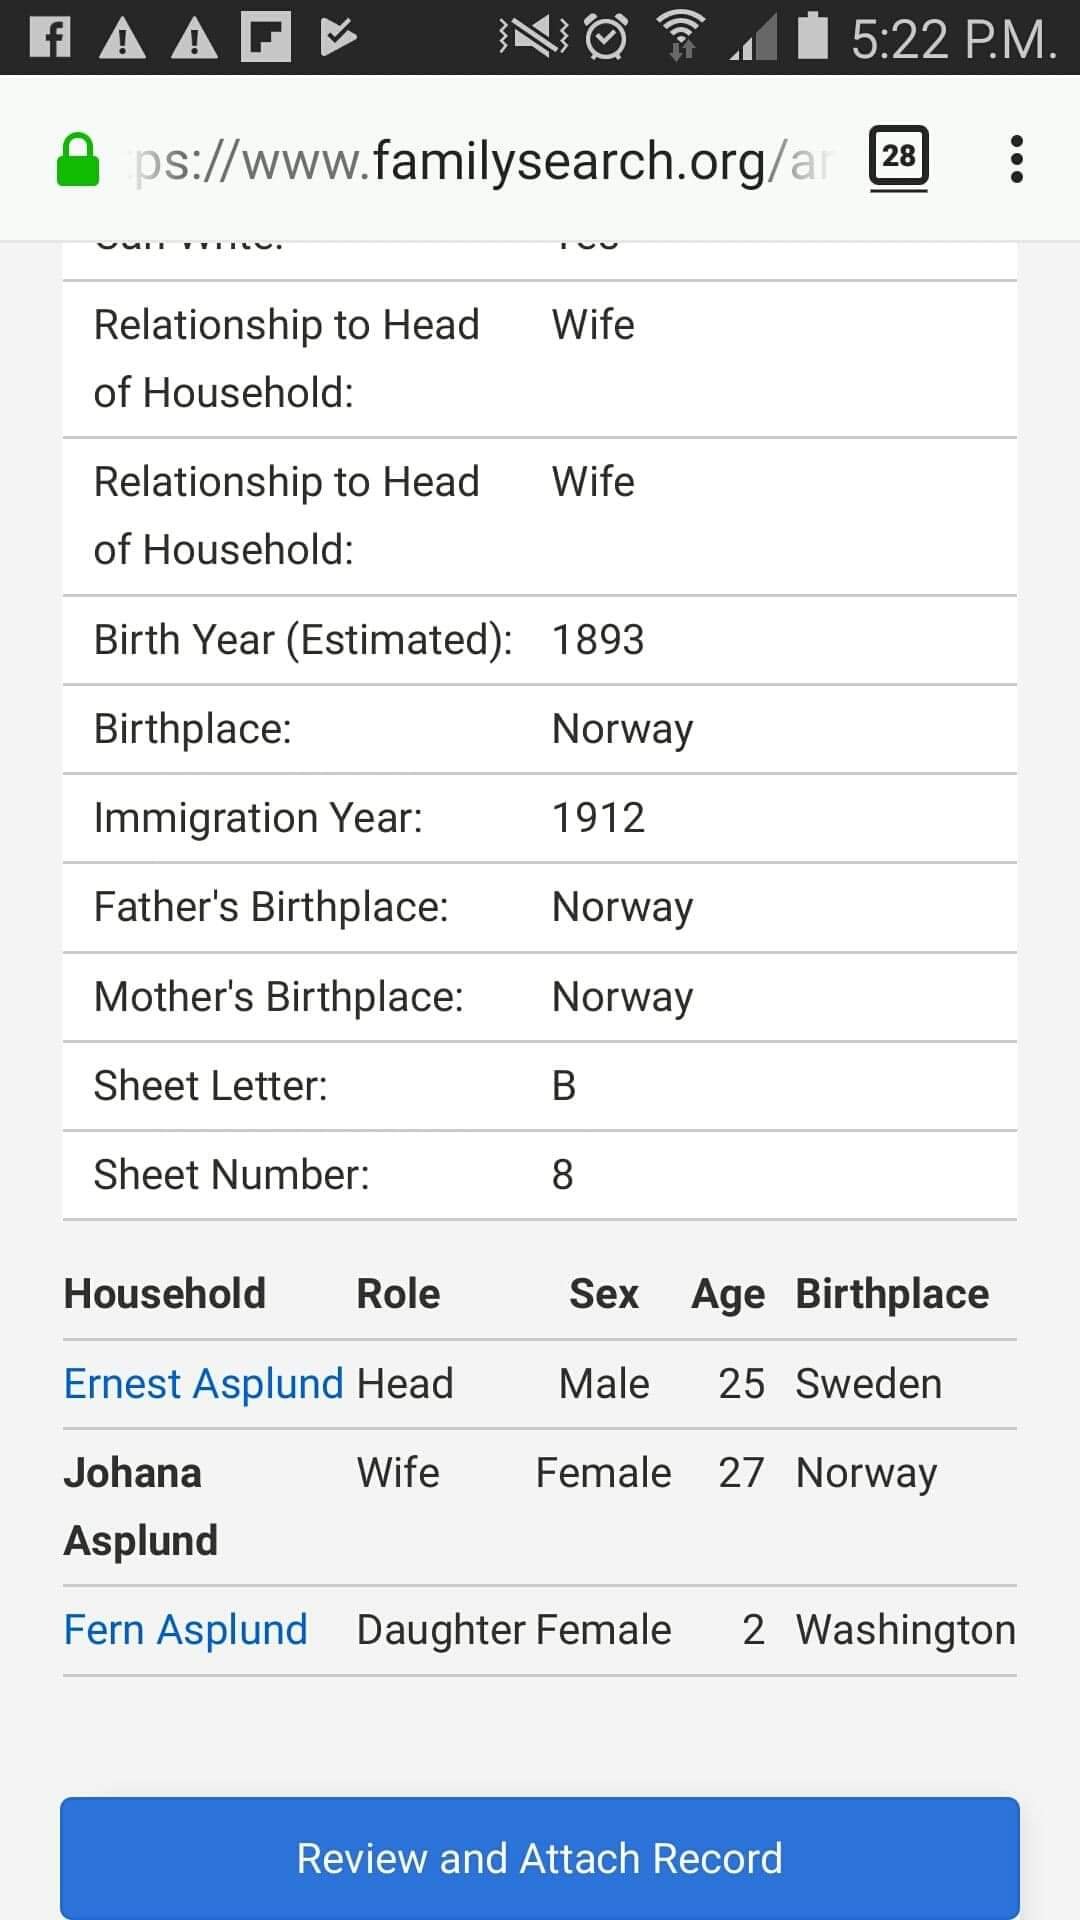Tap the Immigration Year value 1912
Image resolution: width=1080 pixels, height=1920 pixels.
(x=598, y=818)
